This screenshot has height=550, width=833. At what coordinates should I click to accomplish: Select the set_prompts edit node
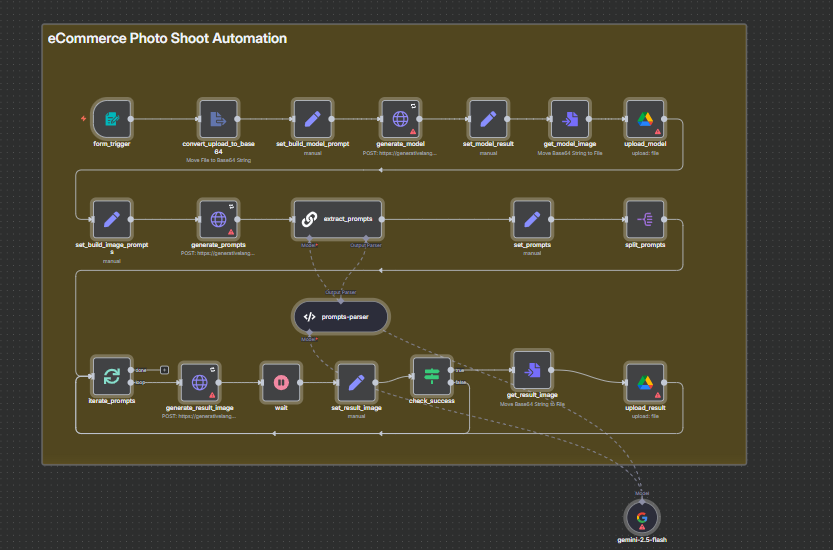532,219
